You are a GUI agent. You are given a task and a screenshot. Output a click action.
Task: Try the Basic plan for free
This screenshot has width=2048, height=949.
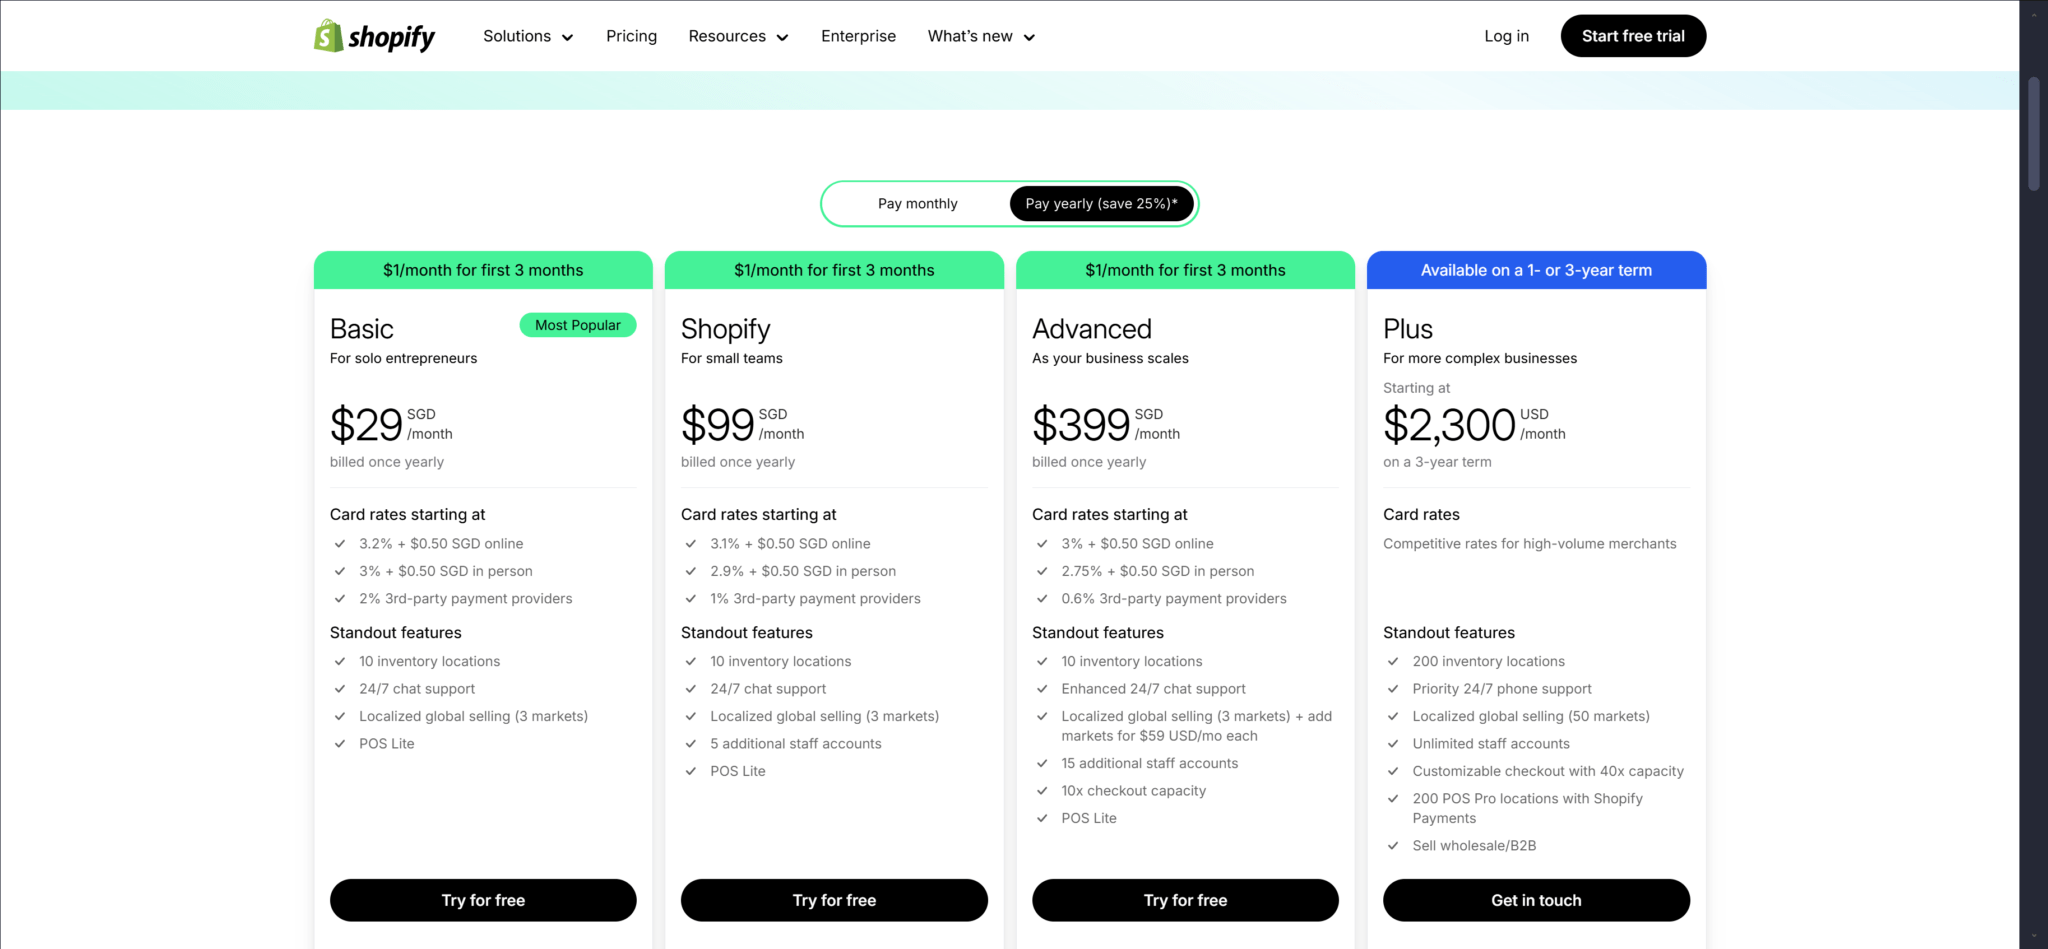coord(483,899)
